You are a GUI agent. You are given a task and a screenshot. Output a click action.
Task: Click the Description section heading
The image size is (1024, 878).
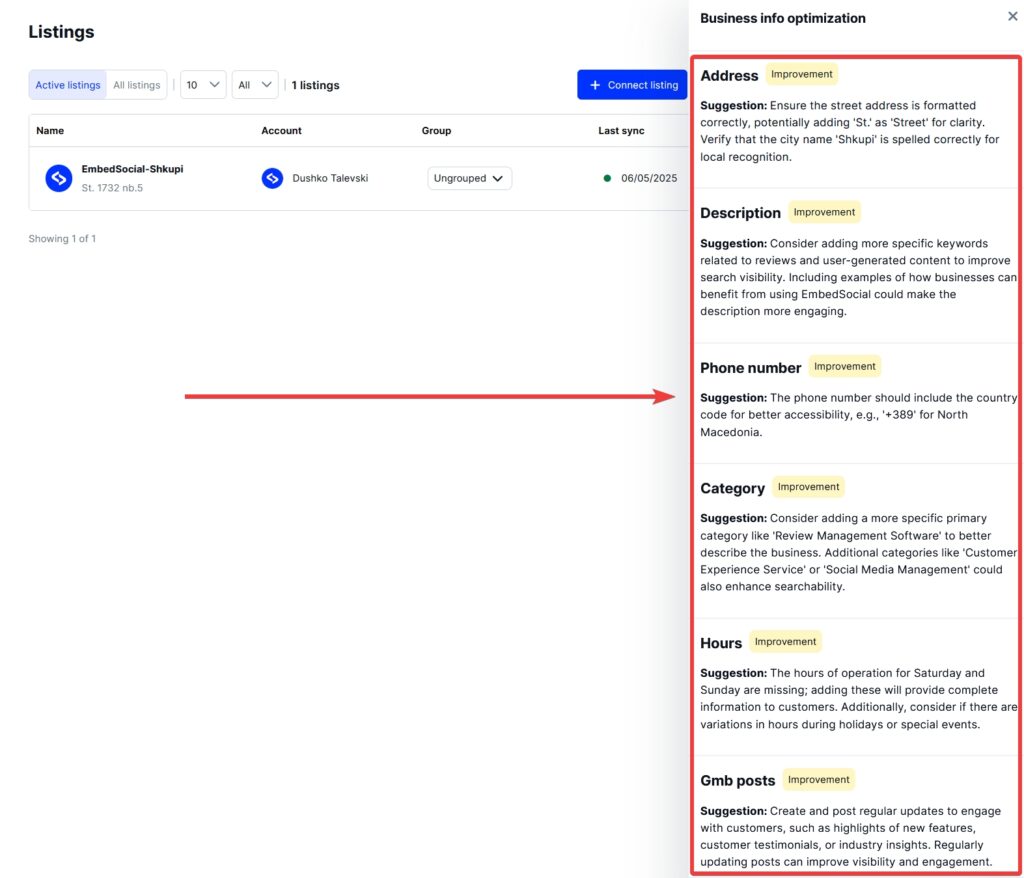point(741,213)
